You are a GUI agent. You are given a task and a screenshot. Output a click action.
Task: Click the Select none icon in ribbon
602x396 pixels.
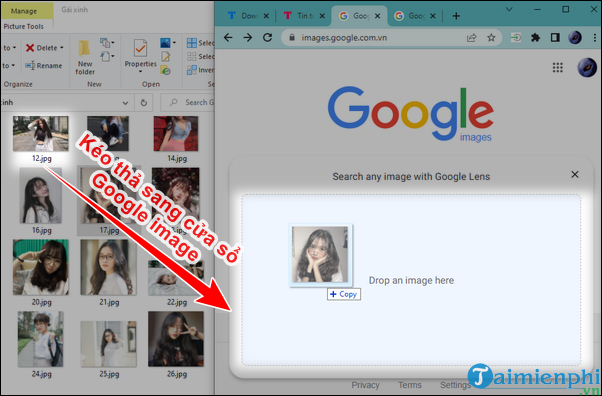pos(192,56)
